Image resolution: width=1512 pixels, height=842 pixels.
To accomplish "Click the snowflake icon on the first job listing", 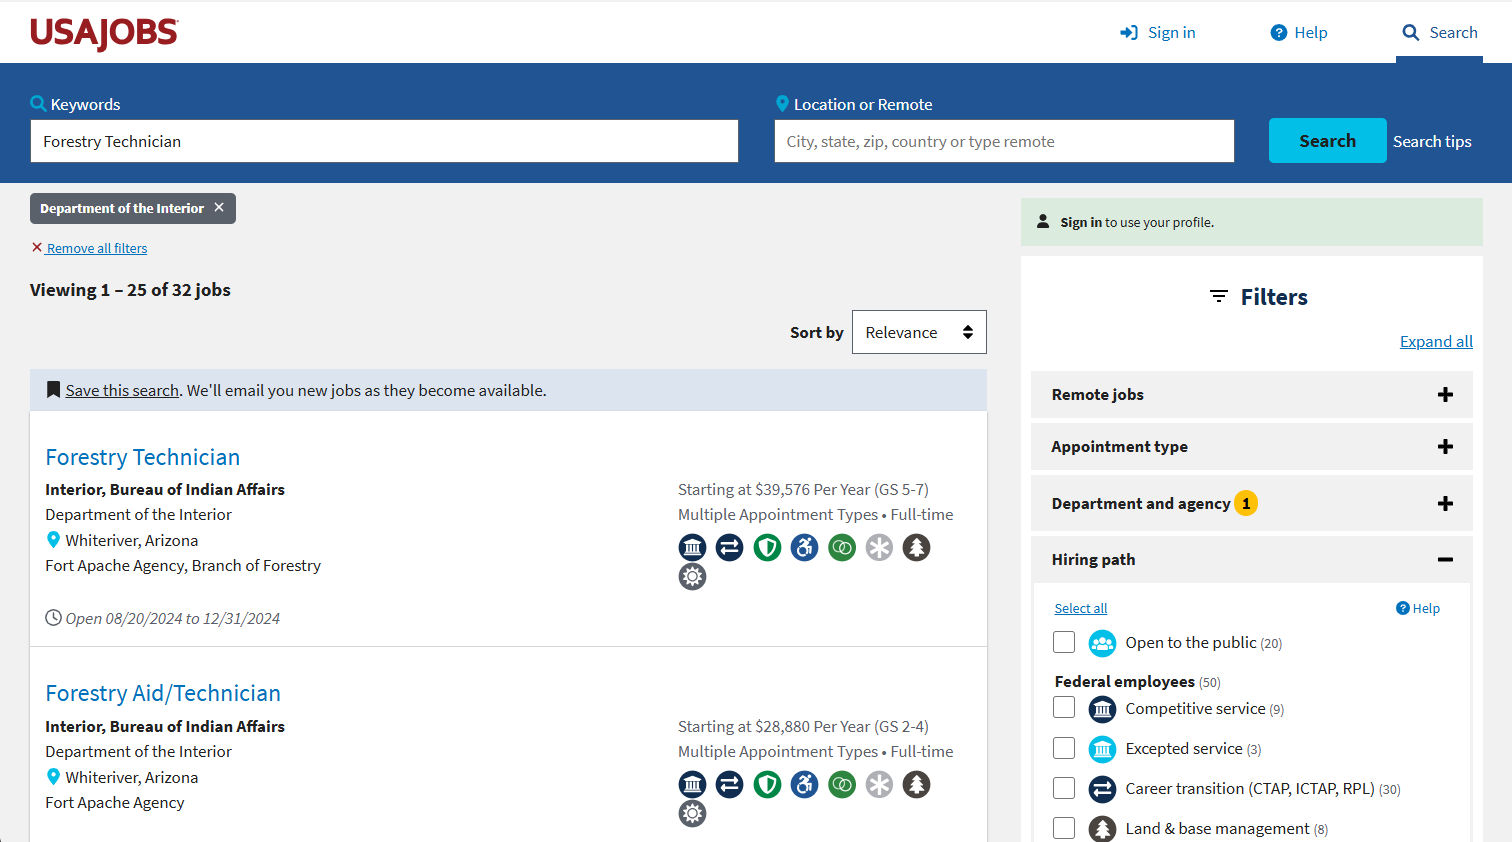I will point(879,548).
